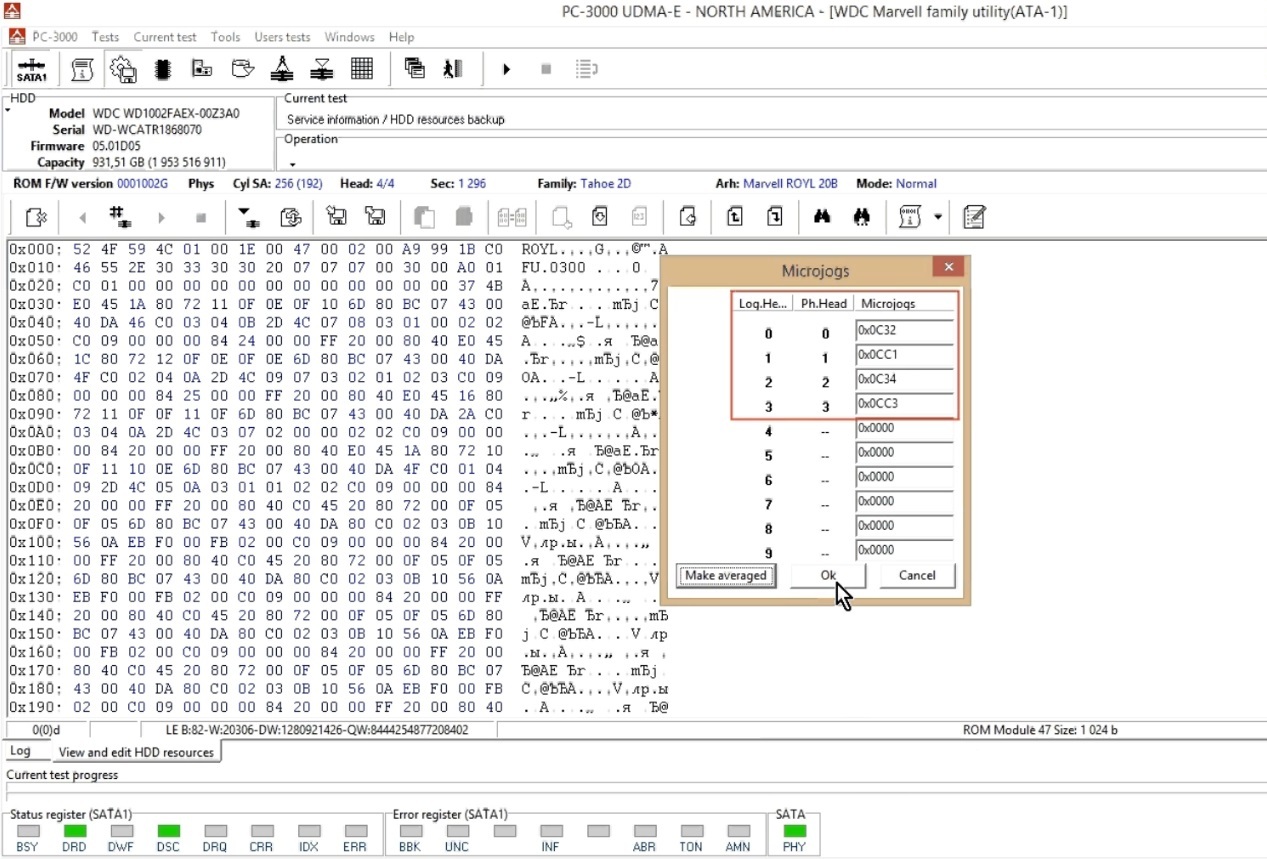Viewport: 1267px width, 859px height.
Task: Click Cancel in Microjogs dialog
Action: point(917,575)
